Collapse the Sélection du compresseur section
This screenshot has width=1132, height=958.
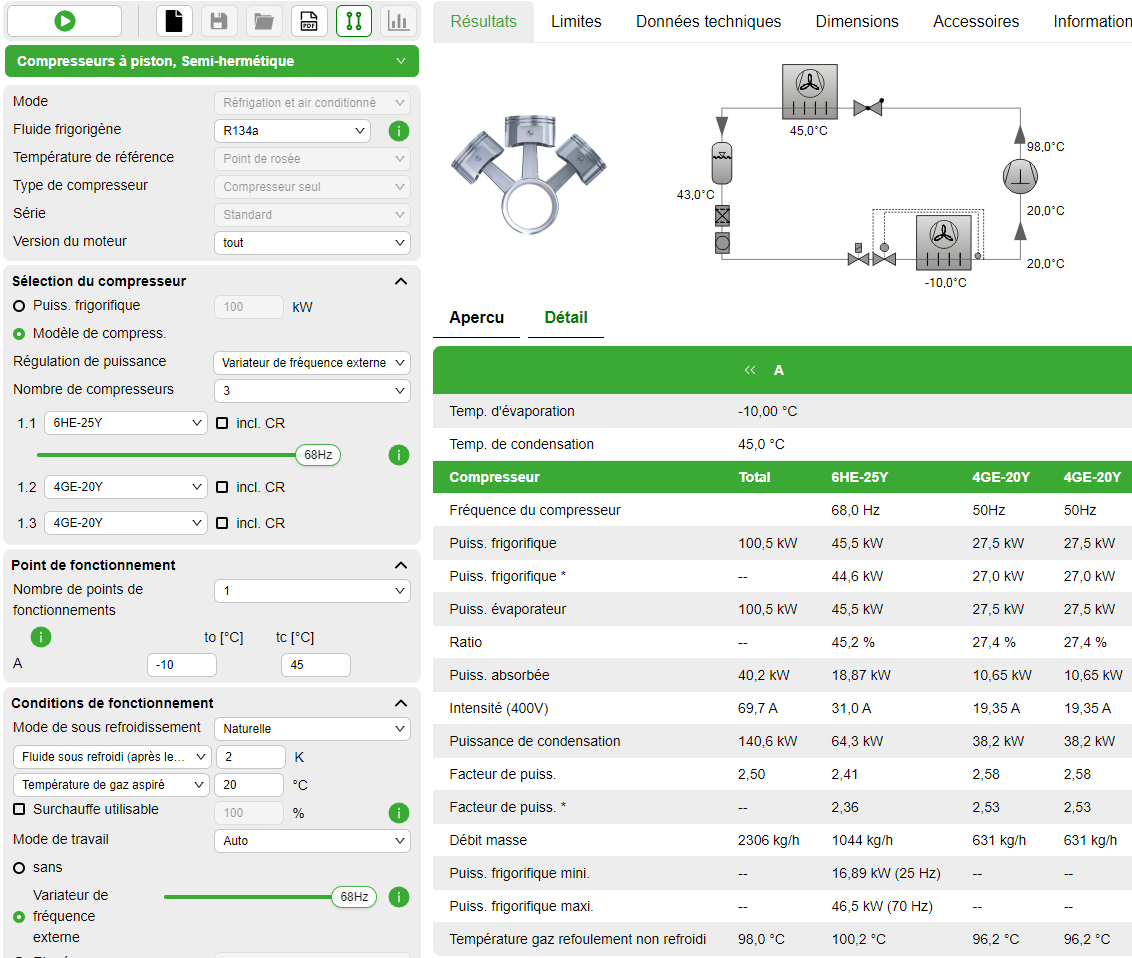point(401,281)
